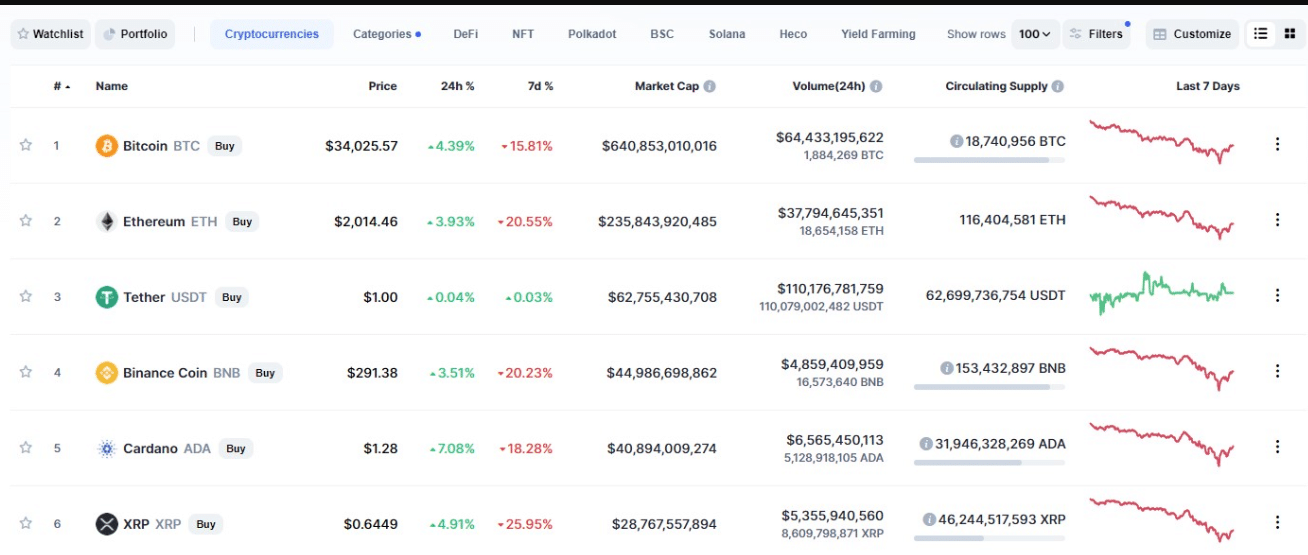This screenshot has width=1308, height=555.
Task: Click the Cardano logo icon
Action: 106,449
